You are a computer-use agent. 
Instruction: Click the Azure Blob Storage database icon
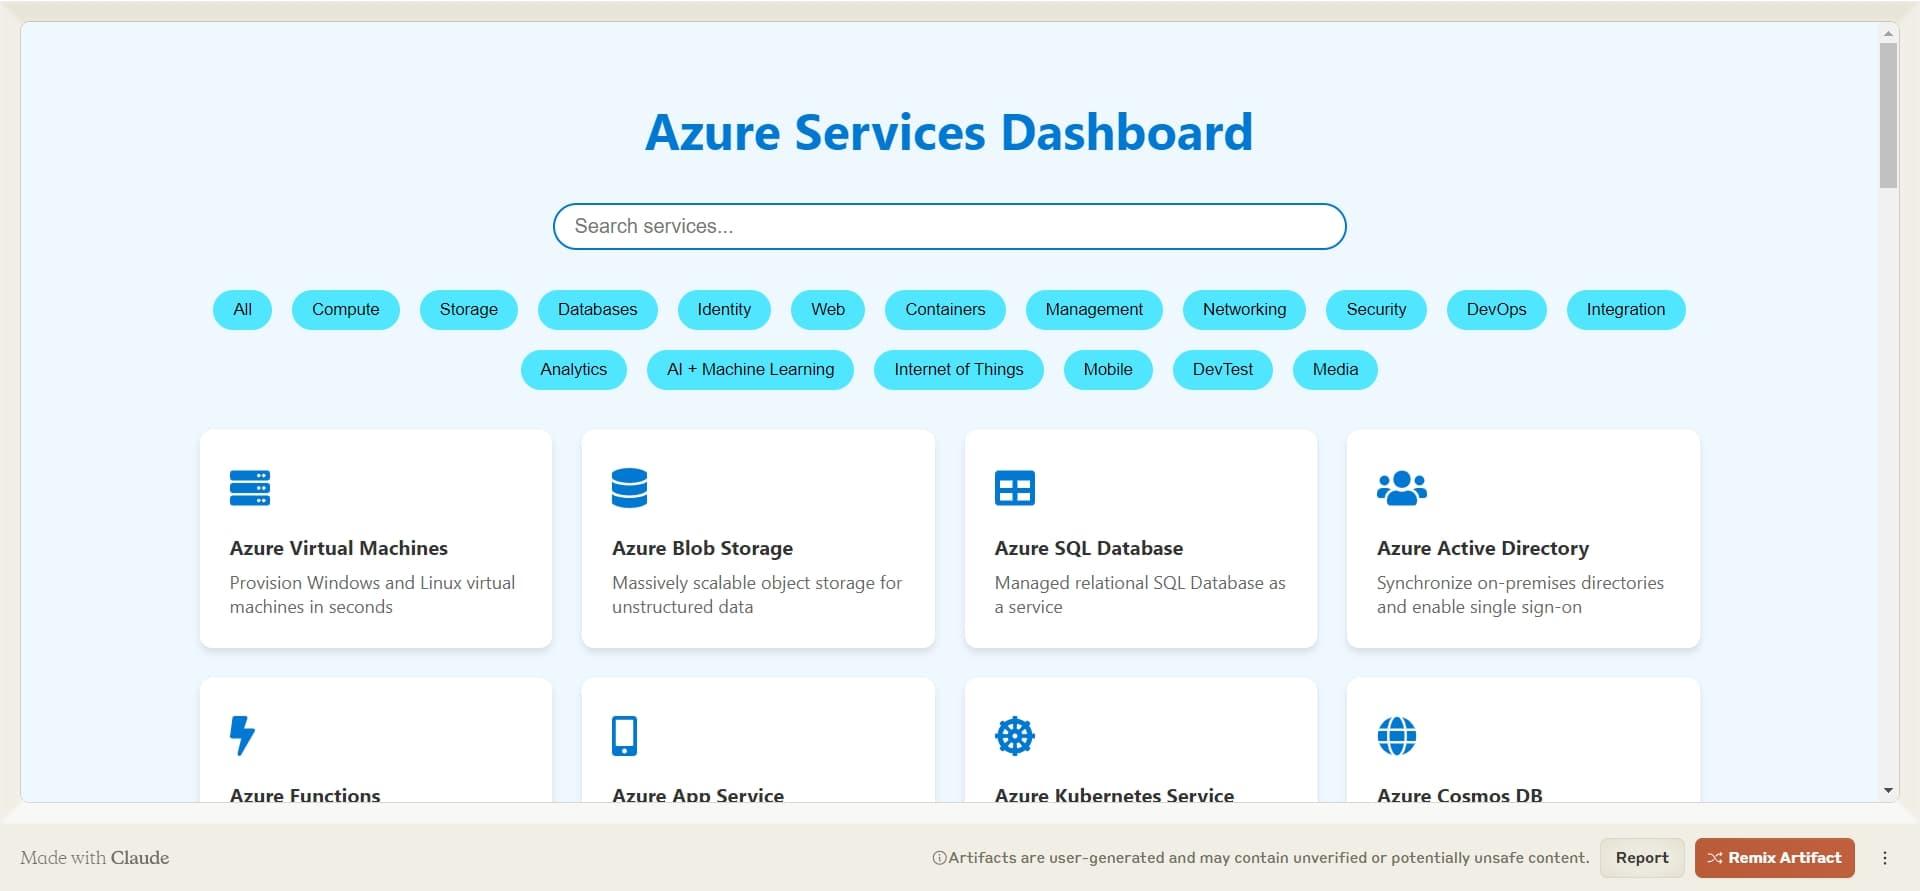[x=629, y=488]
